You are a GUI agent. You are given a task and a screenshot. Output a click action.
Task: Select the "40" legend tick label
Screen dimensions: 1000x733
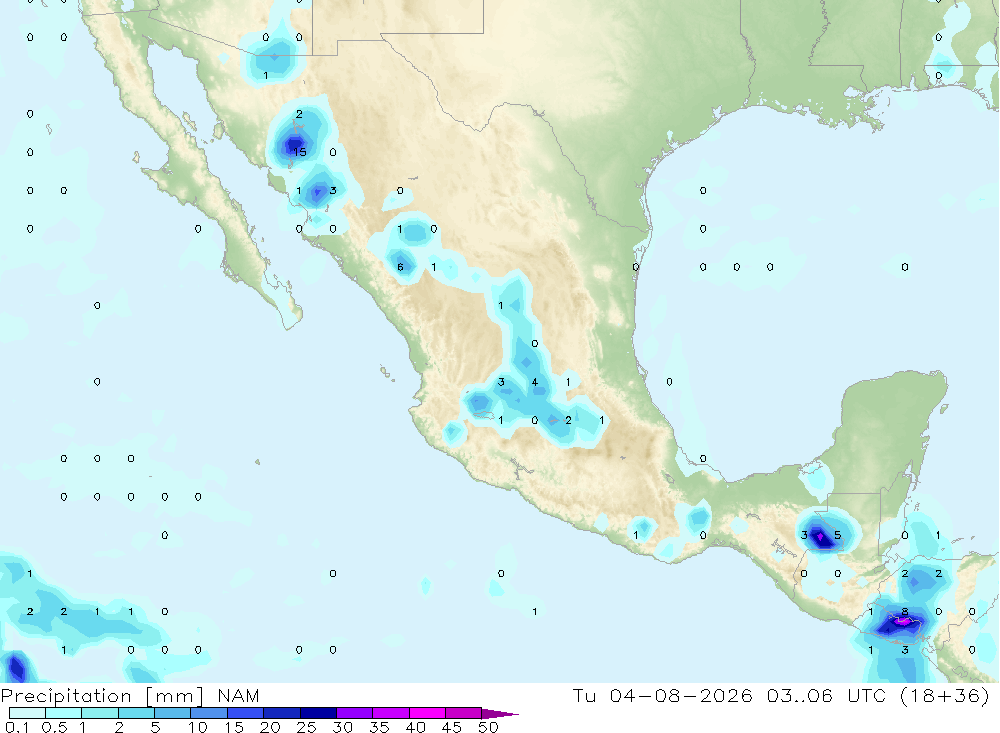click(416, 727)
